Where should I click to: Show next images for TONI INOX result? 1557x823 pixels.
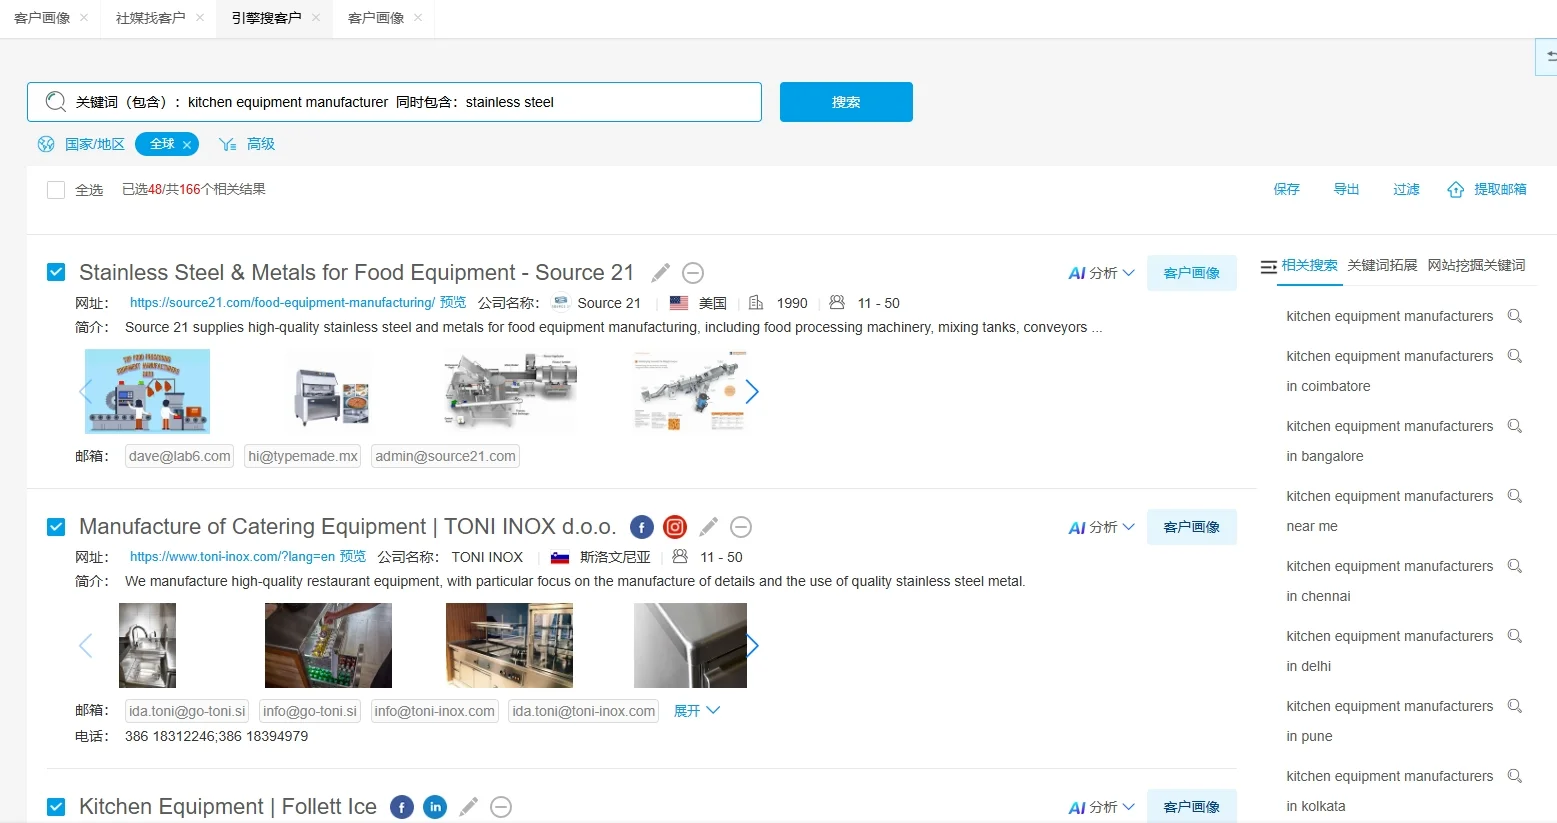point(752,646)
